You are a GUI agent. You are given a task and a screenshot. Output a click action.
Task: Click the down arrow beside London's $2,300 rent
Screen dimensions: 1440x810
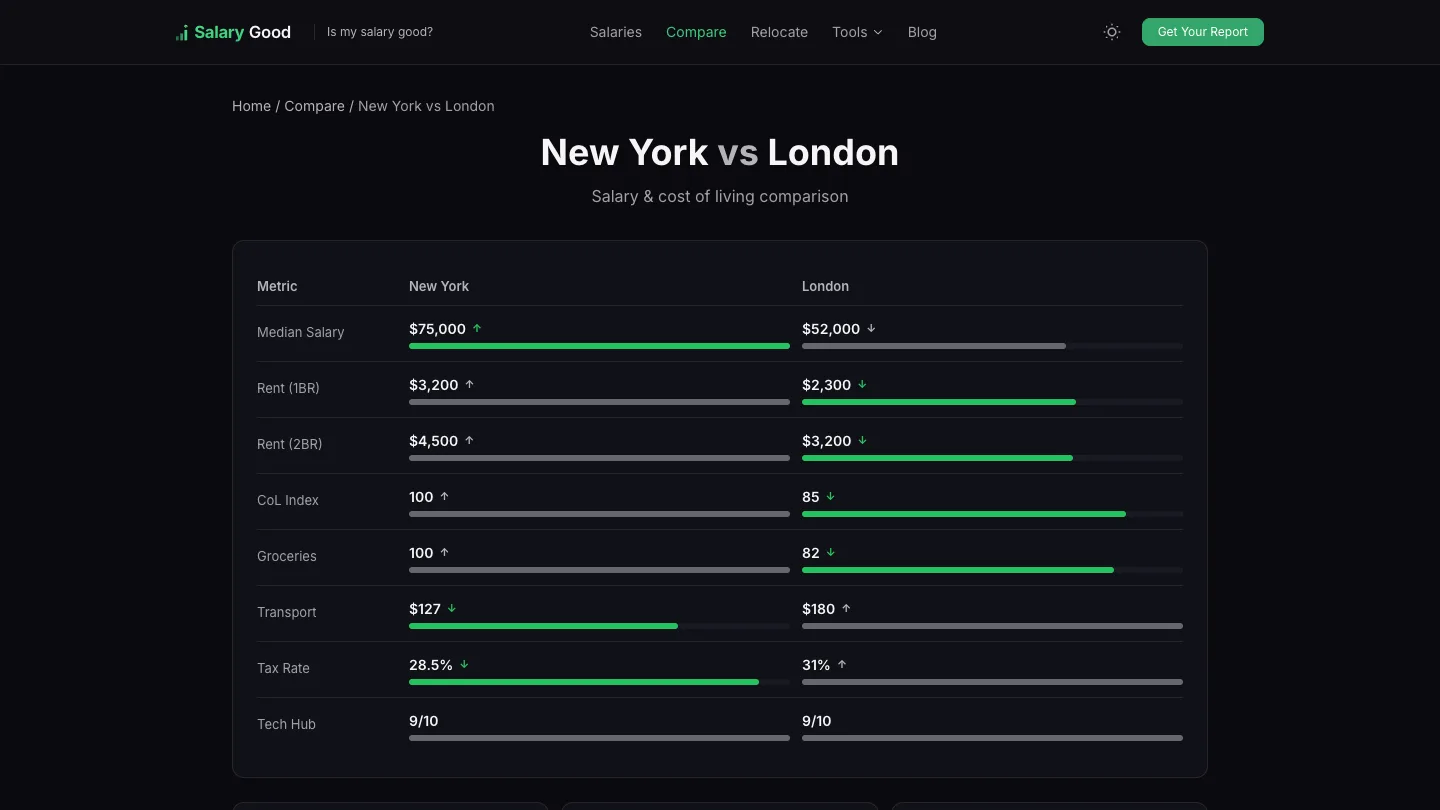point(862,384)
